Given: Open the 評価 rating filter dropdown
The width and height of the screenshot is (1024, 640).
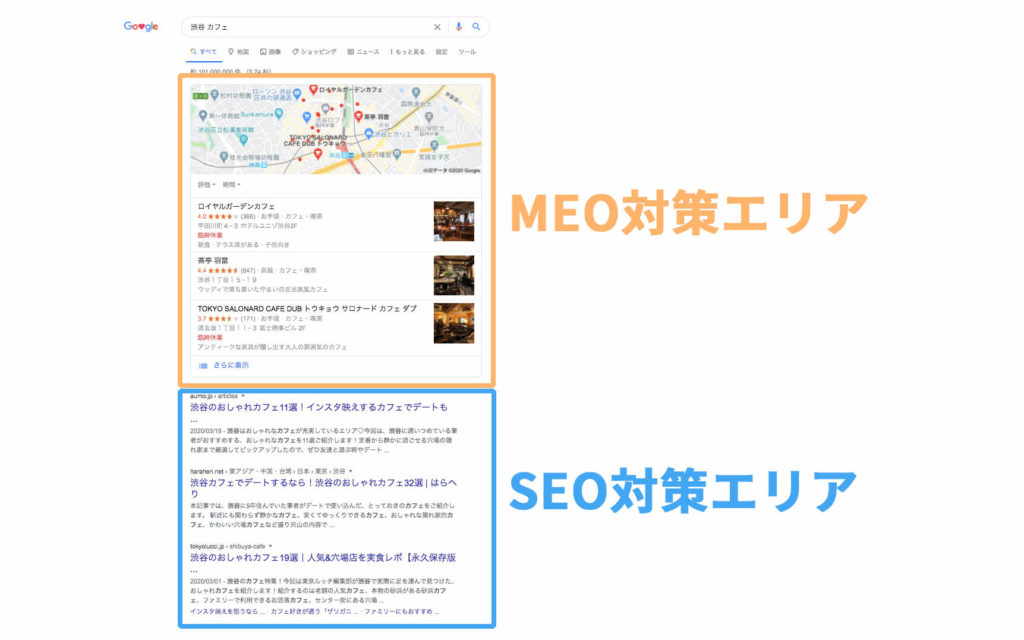Looking at the screenshot, I should 208,185.
